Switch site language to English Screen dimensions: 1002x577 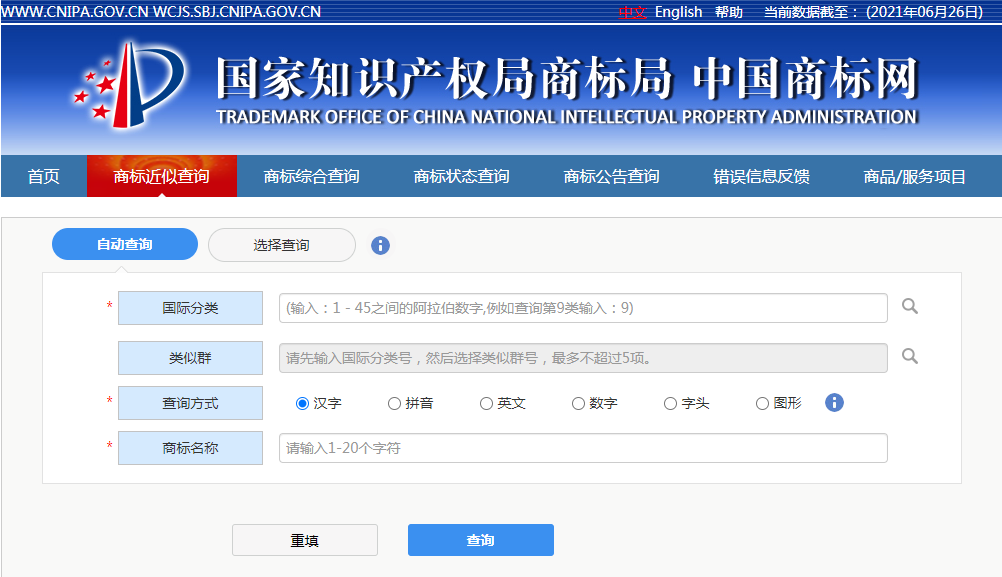(679, 12)
